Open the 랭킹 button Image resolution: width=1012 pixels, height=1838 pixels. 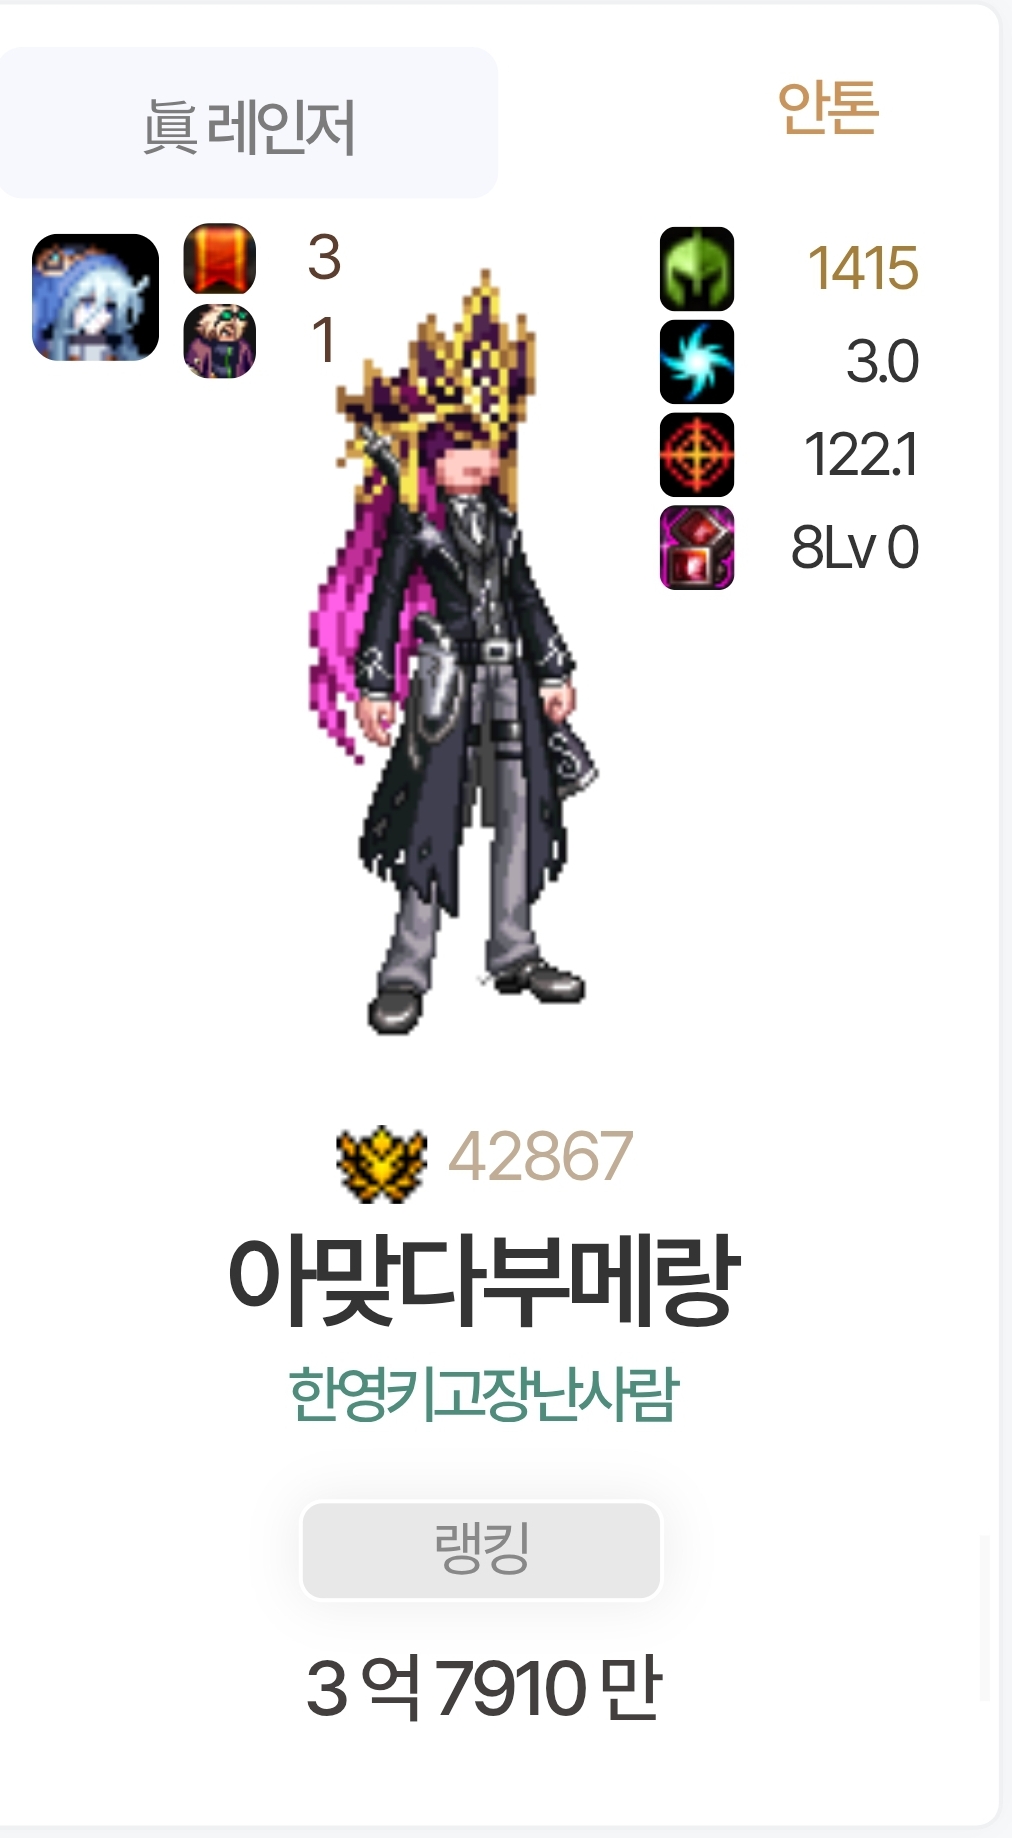[x=481, y=1550]
